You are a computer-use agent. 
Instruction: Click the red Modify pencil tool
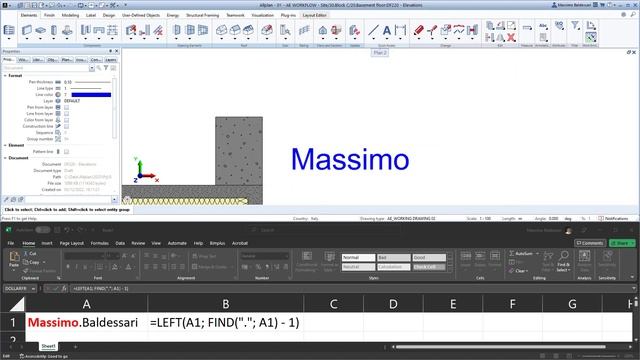click(419, 30)
